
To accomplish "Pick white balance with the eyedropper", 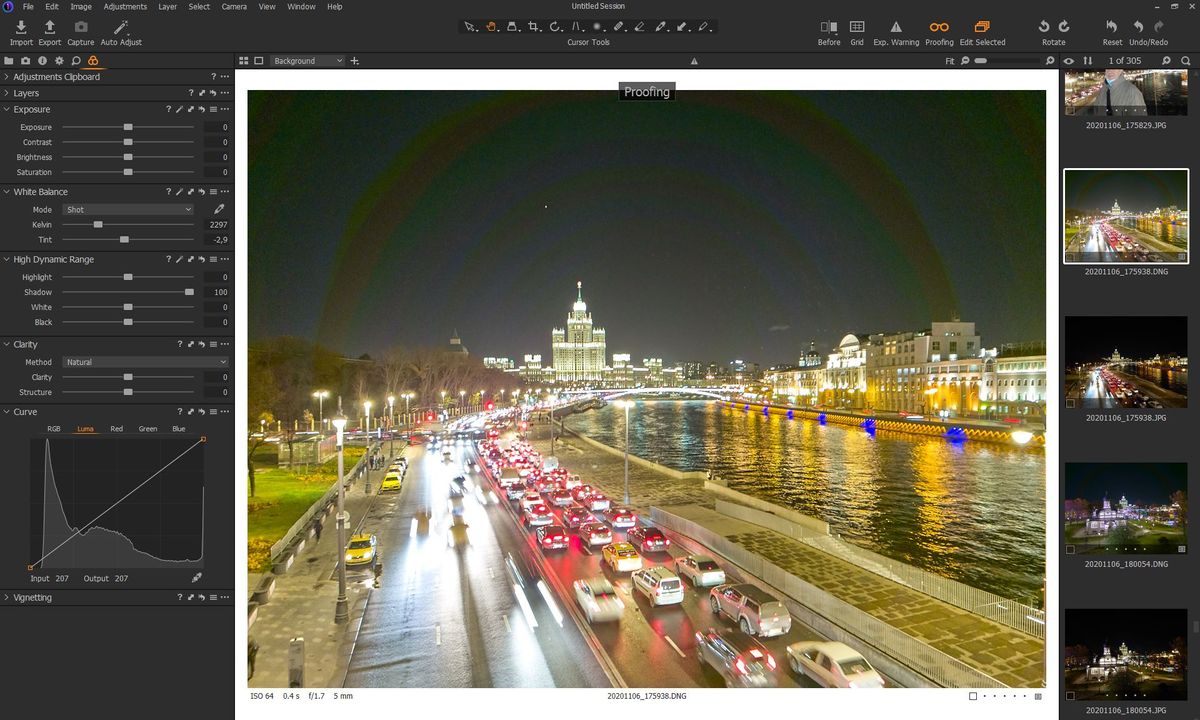I will [x=219, y=210].
